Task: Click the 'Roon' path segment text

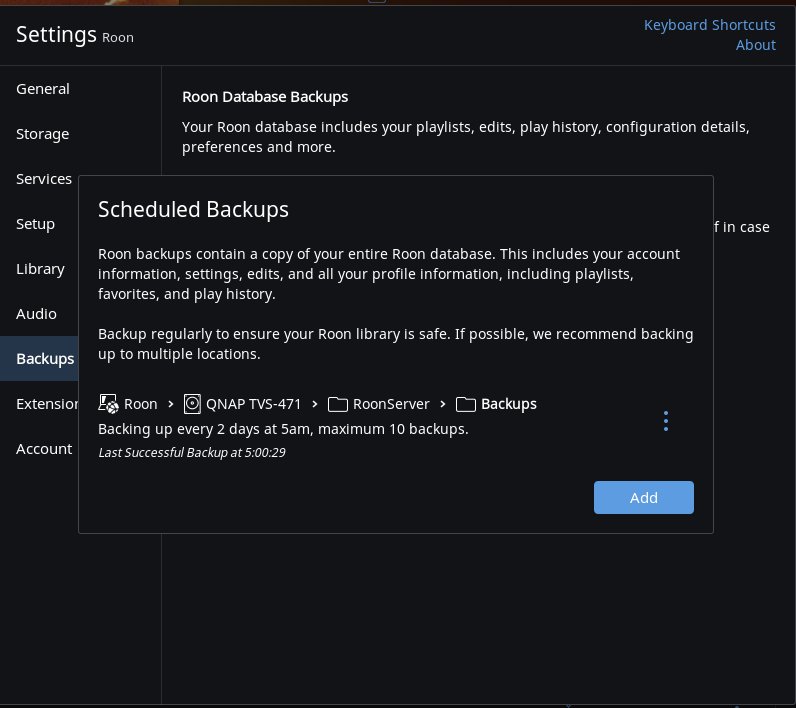Action: pyautogui.click(x=141, y=404)
